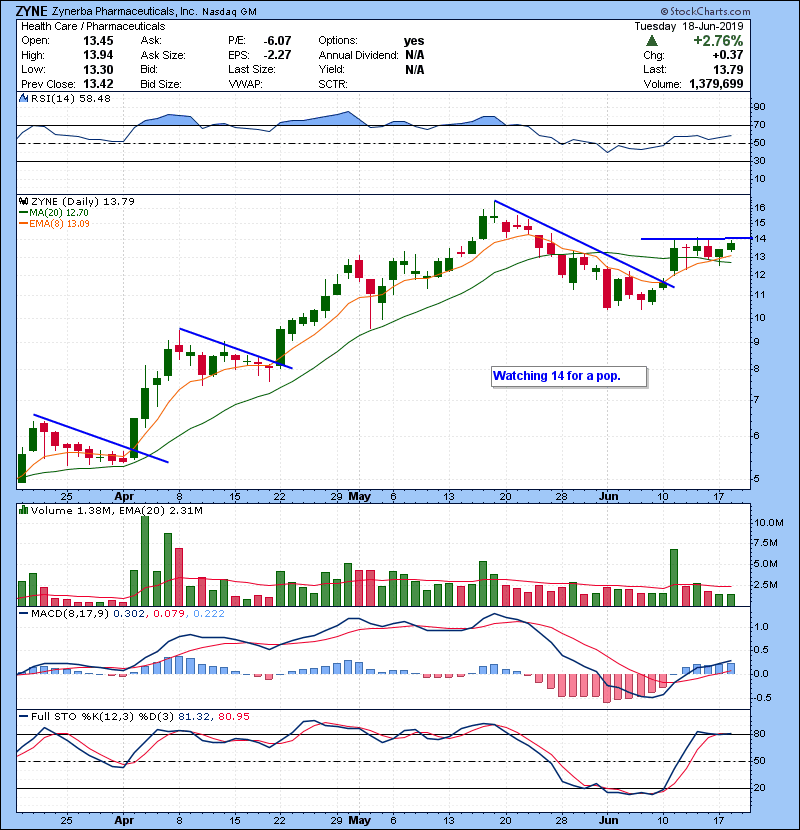Click the Yield value N/A
Screen dimensions: 800x830
coord(415,69)
